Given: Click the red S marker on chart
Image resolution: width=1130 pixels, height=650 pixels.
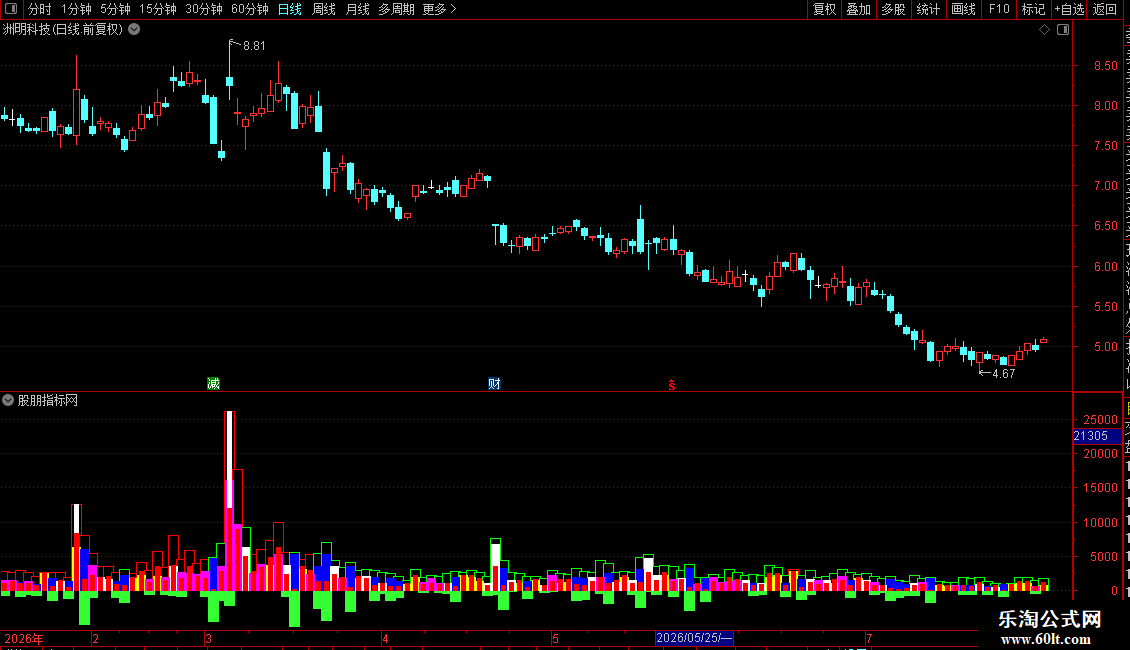Looking at the screenshot, I should (x=672, y=386).
